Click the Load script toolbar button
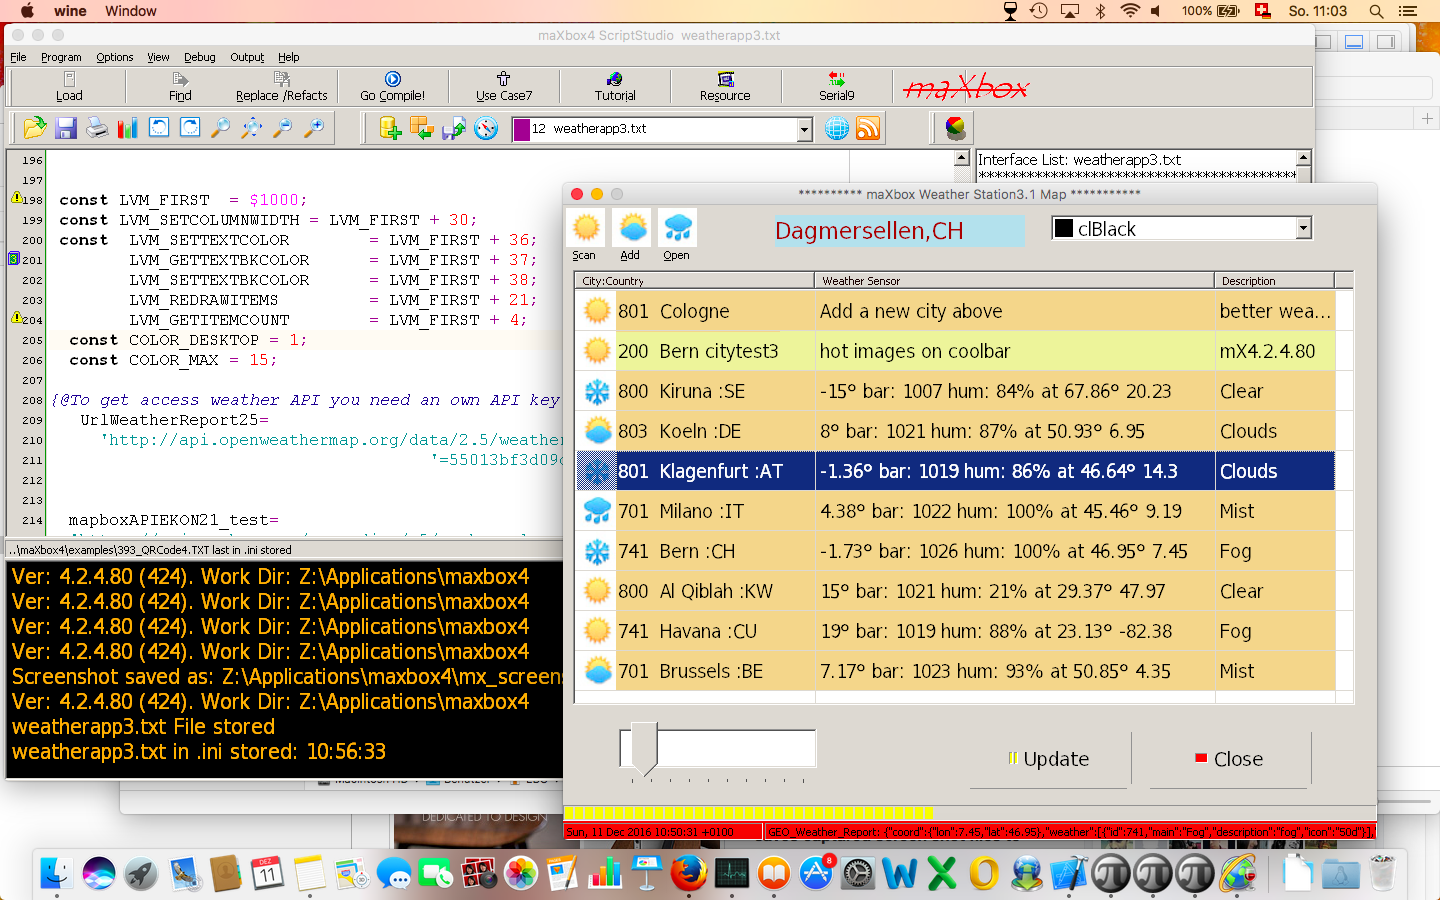 click(69, 86)
